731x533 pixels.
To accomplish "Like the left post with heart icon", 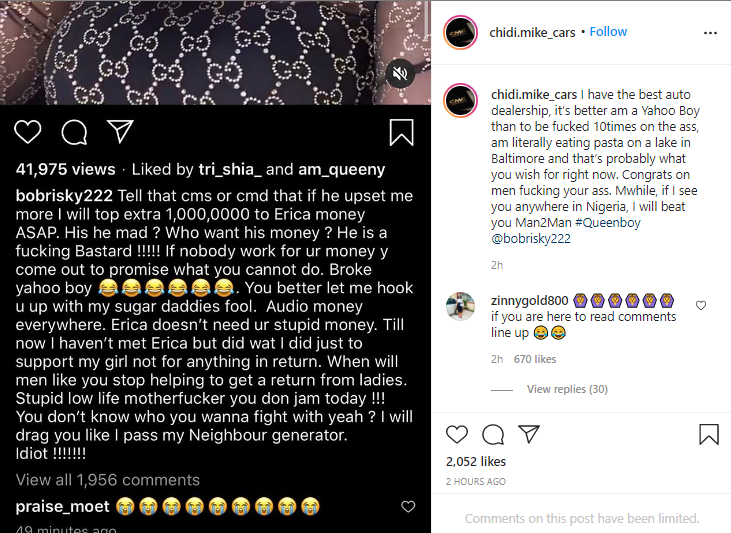I will pyautogui.click(x=28, y=132).
